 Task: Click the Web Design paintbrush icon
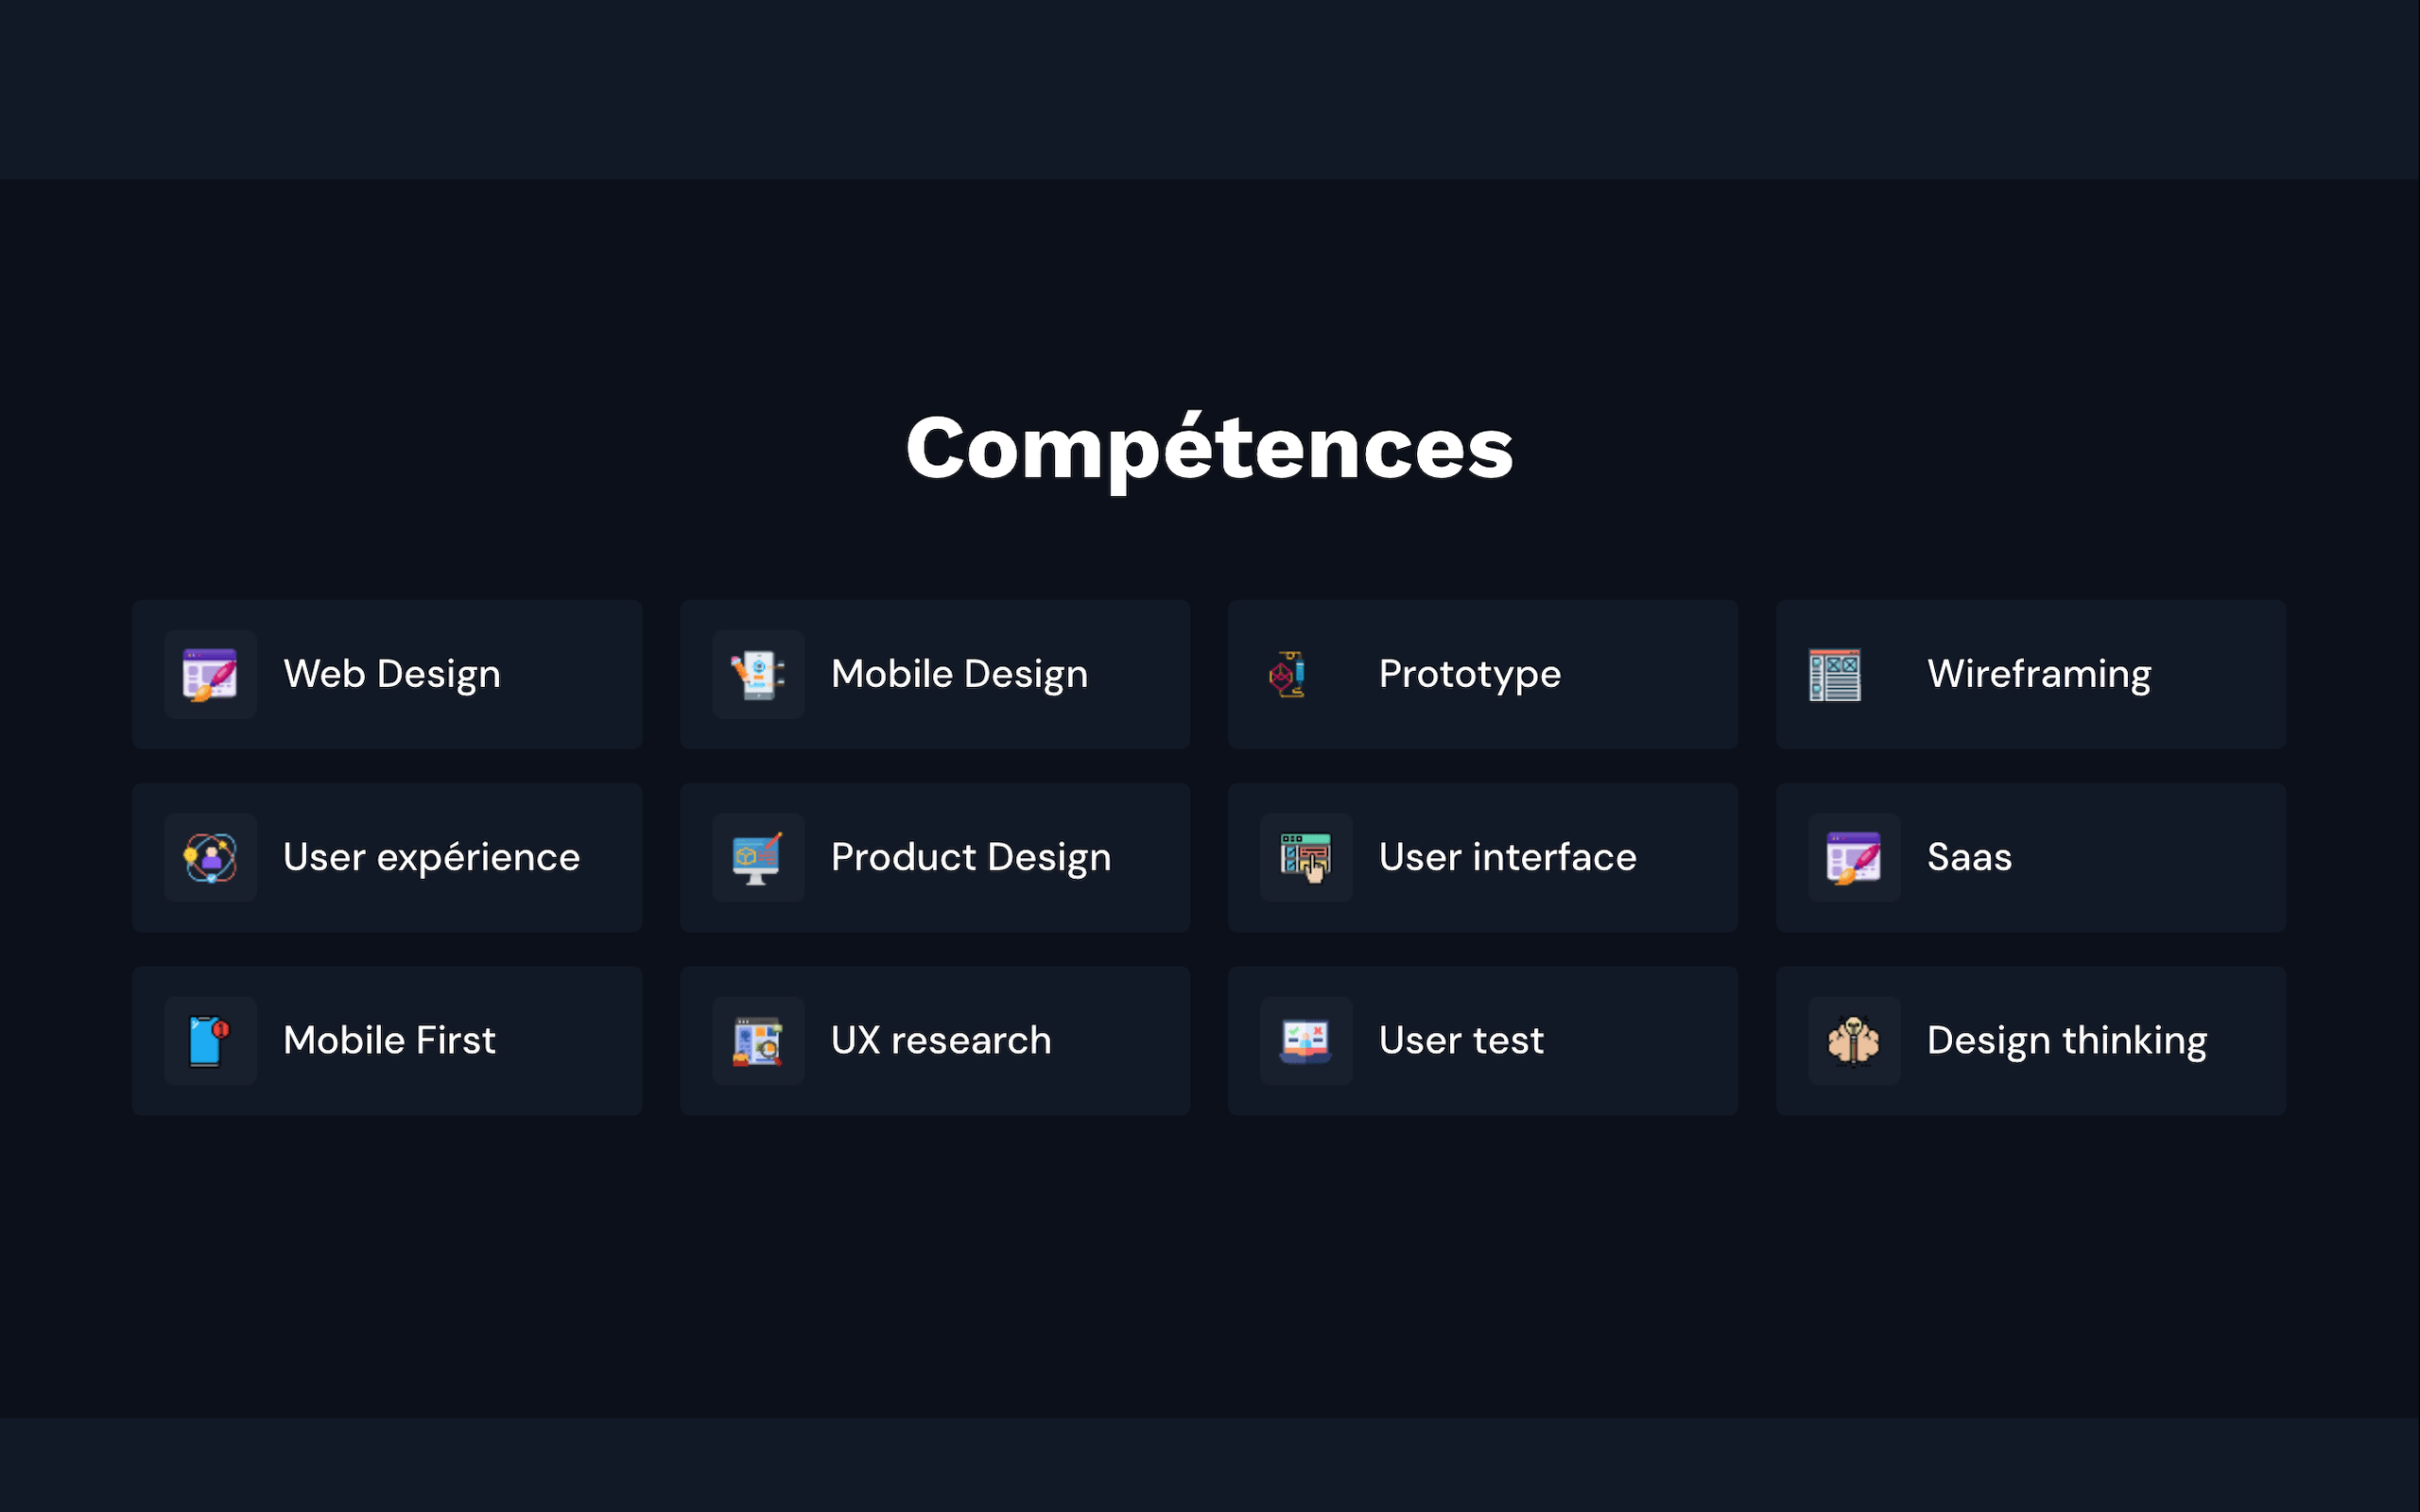coord(210,674)
